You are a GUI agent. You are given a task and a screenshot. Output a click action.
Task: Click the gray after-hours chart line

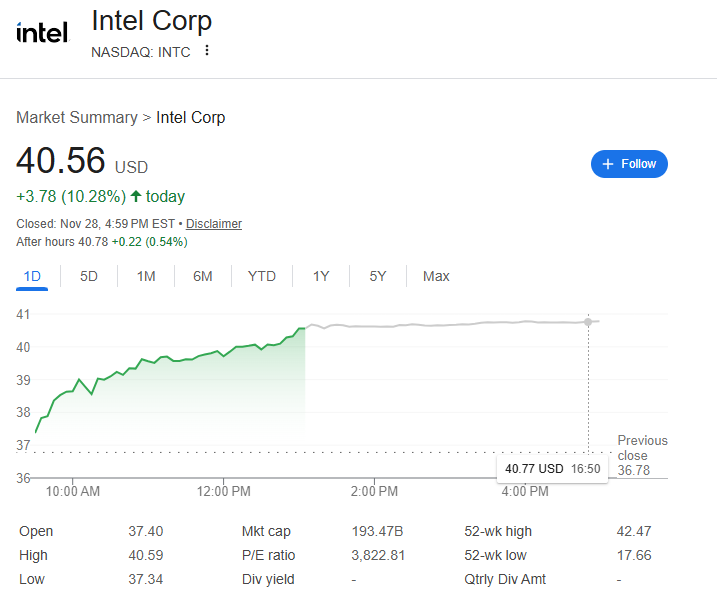450,324
